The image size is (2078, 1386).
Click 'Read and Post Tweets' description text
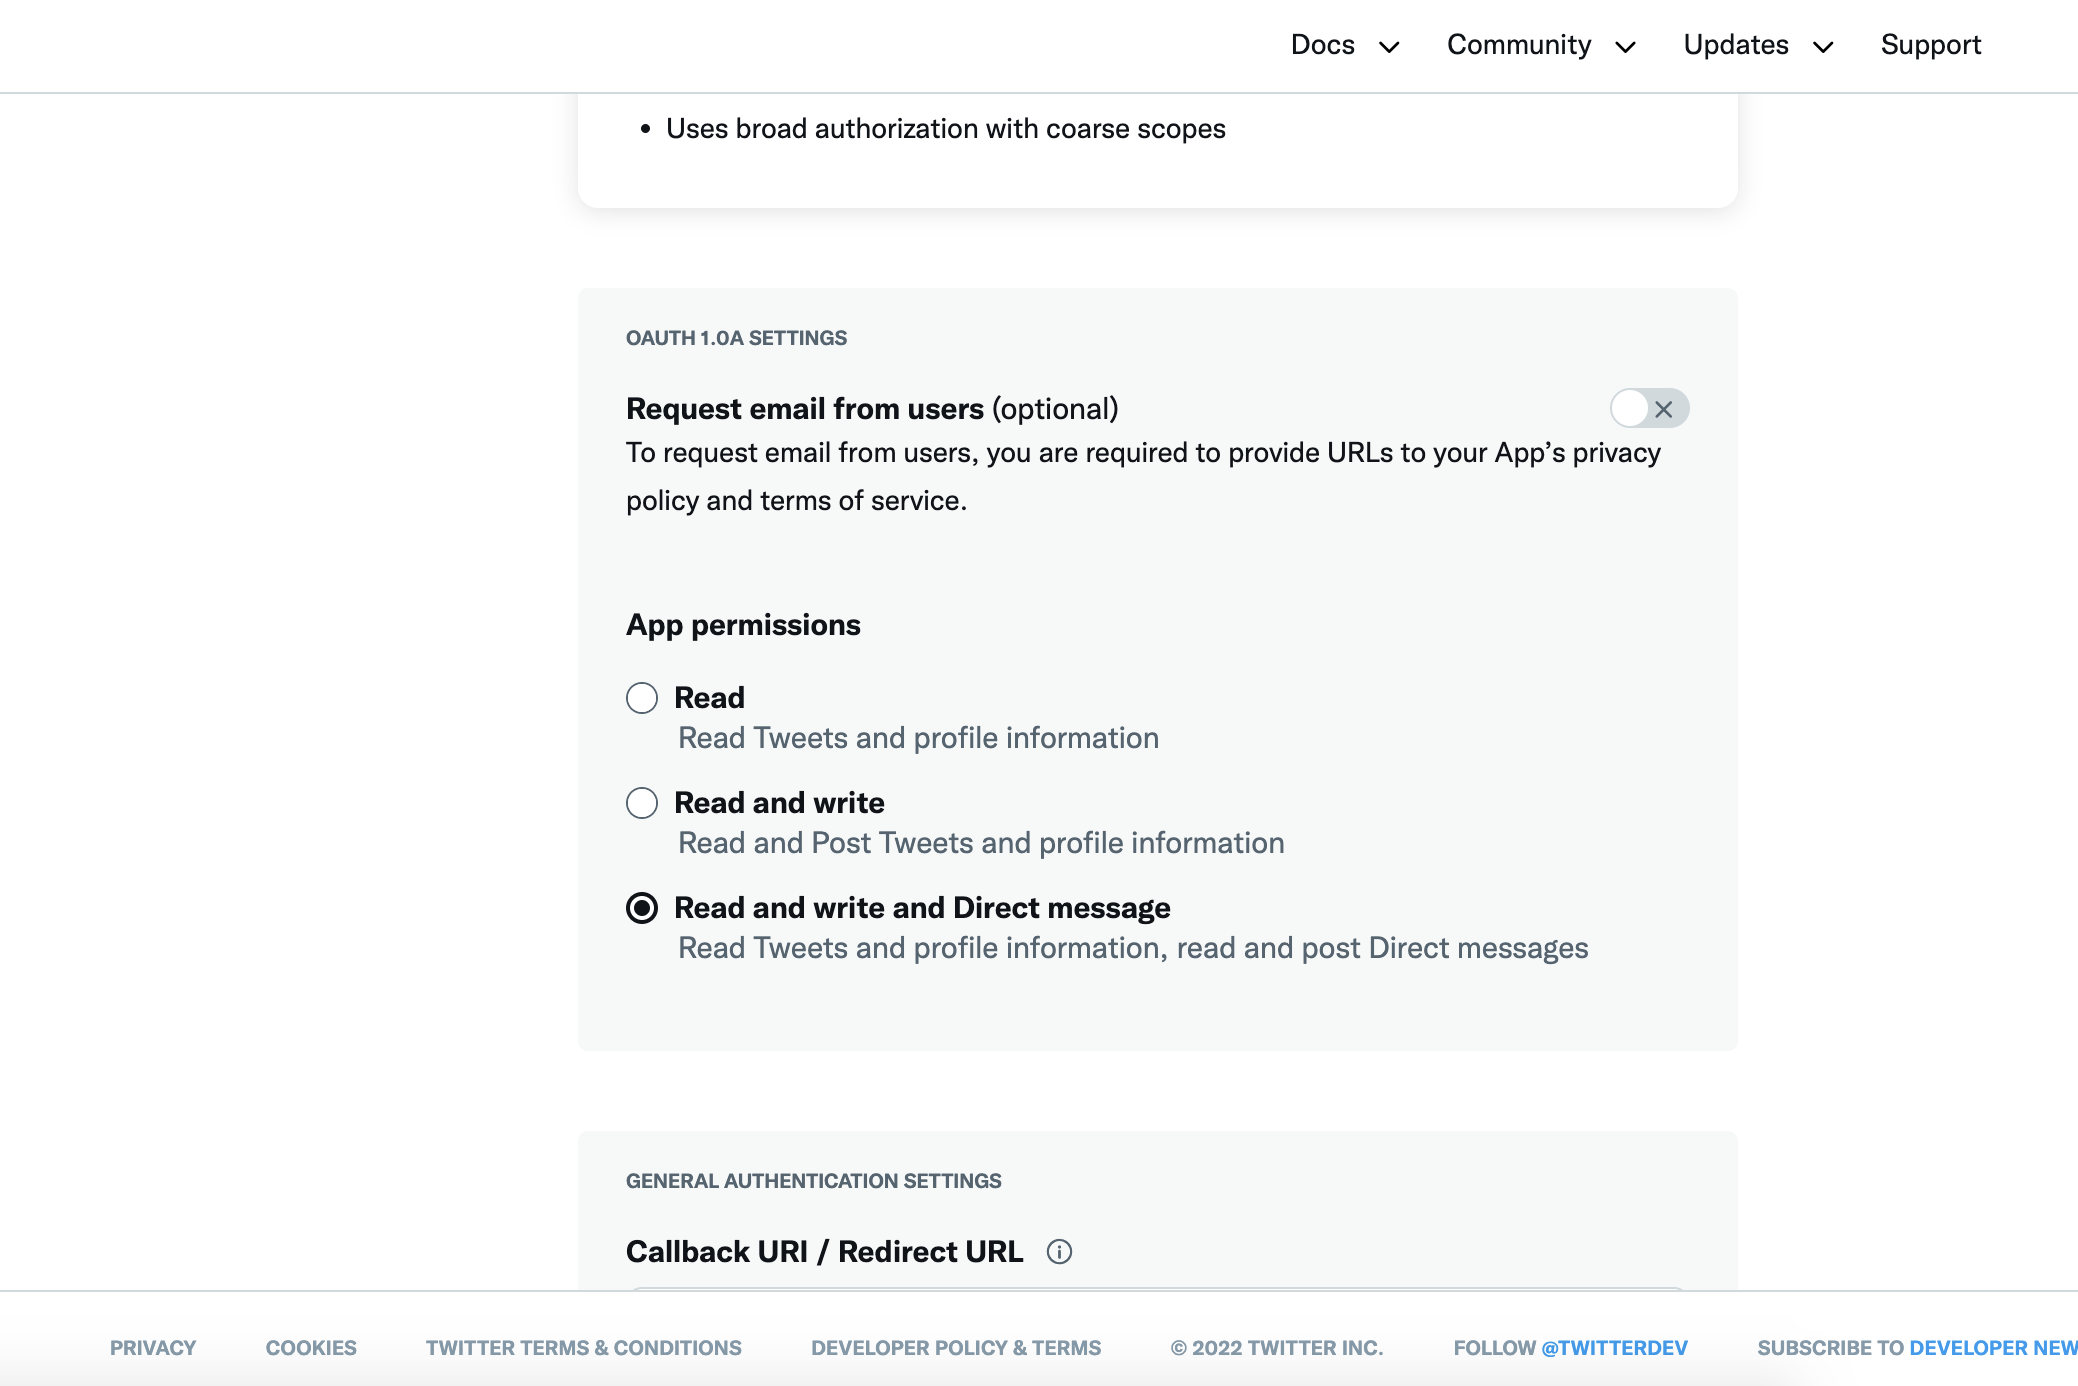click(x=981, y=843)
